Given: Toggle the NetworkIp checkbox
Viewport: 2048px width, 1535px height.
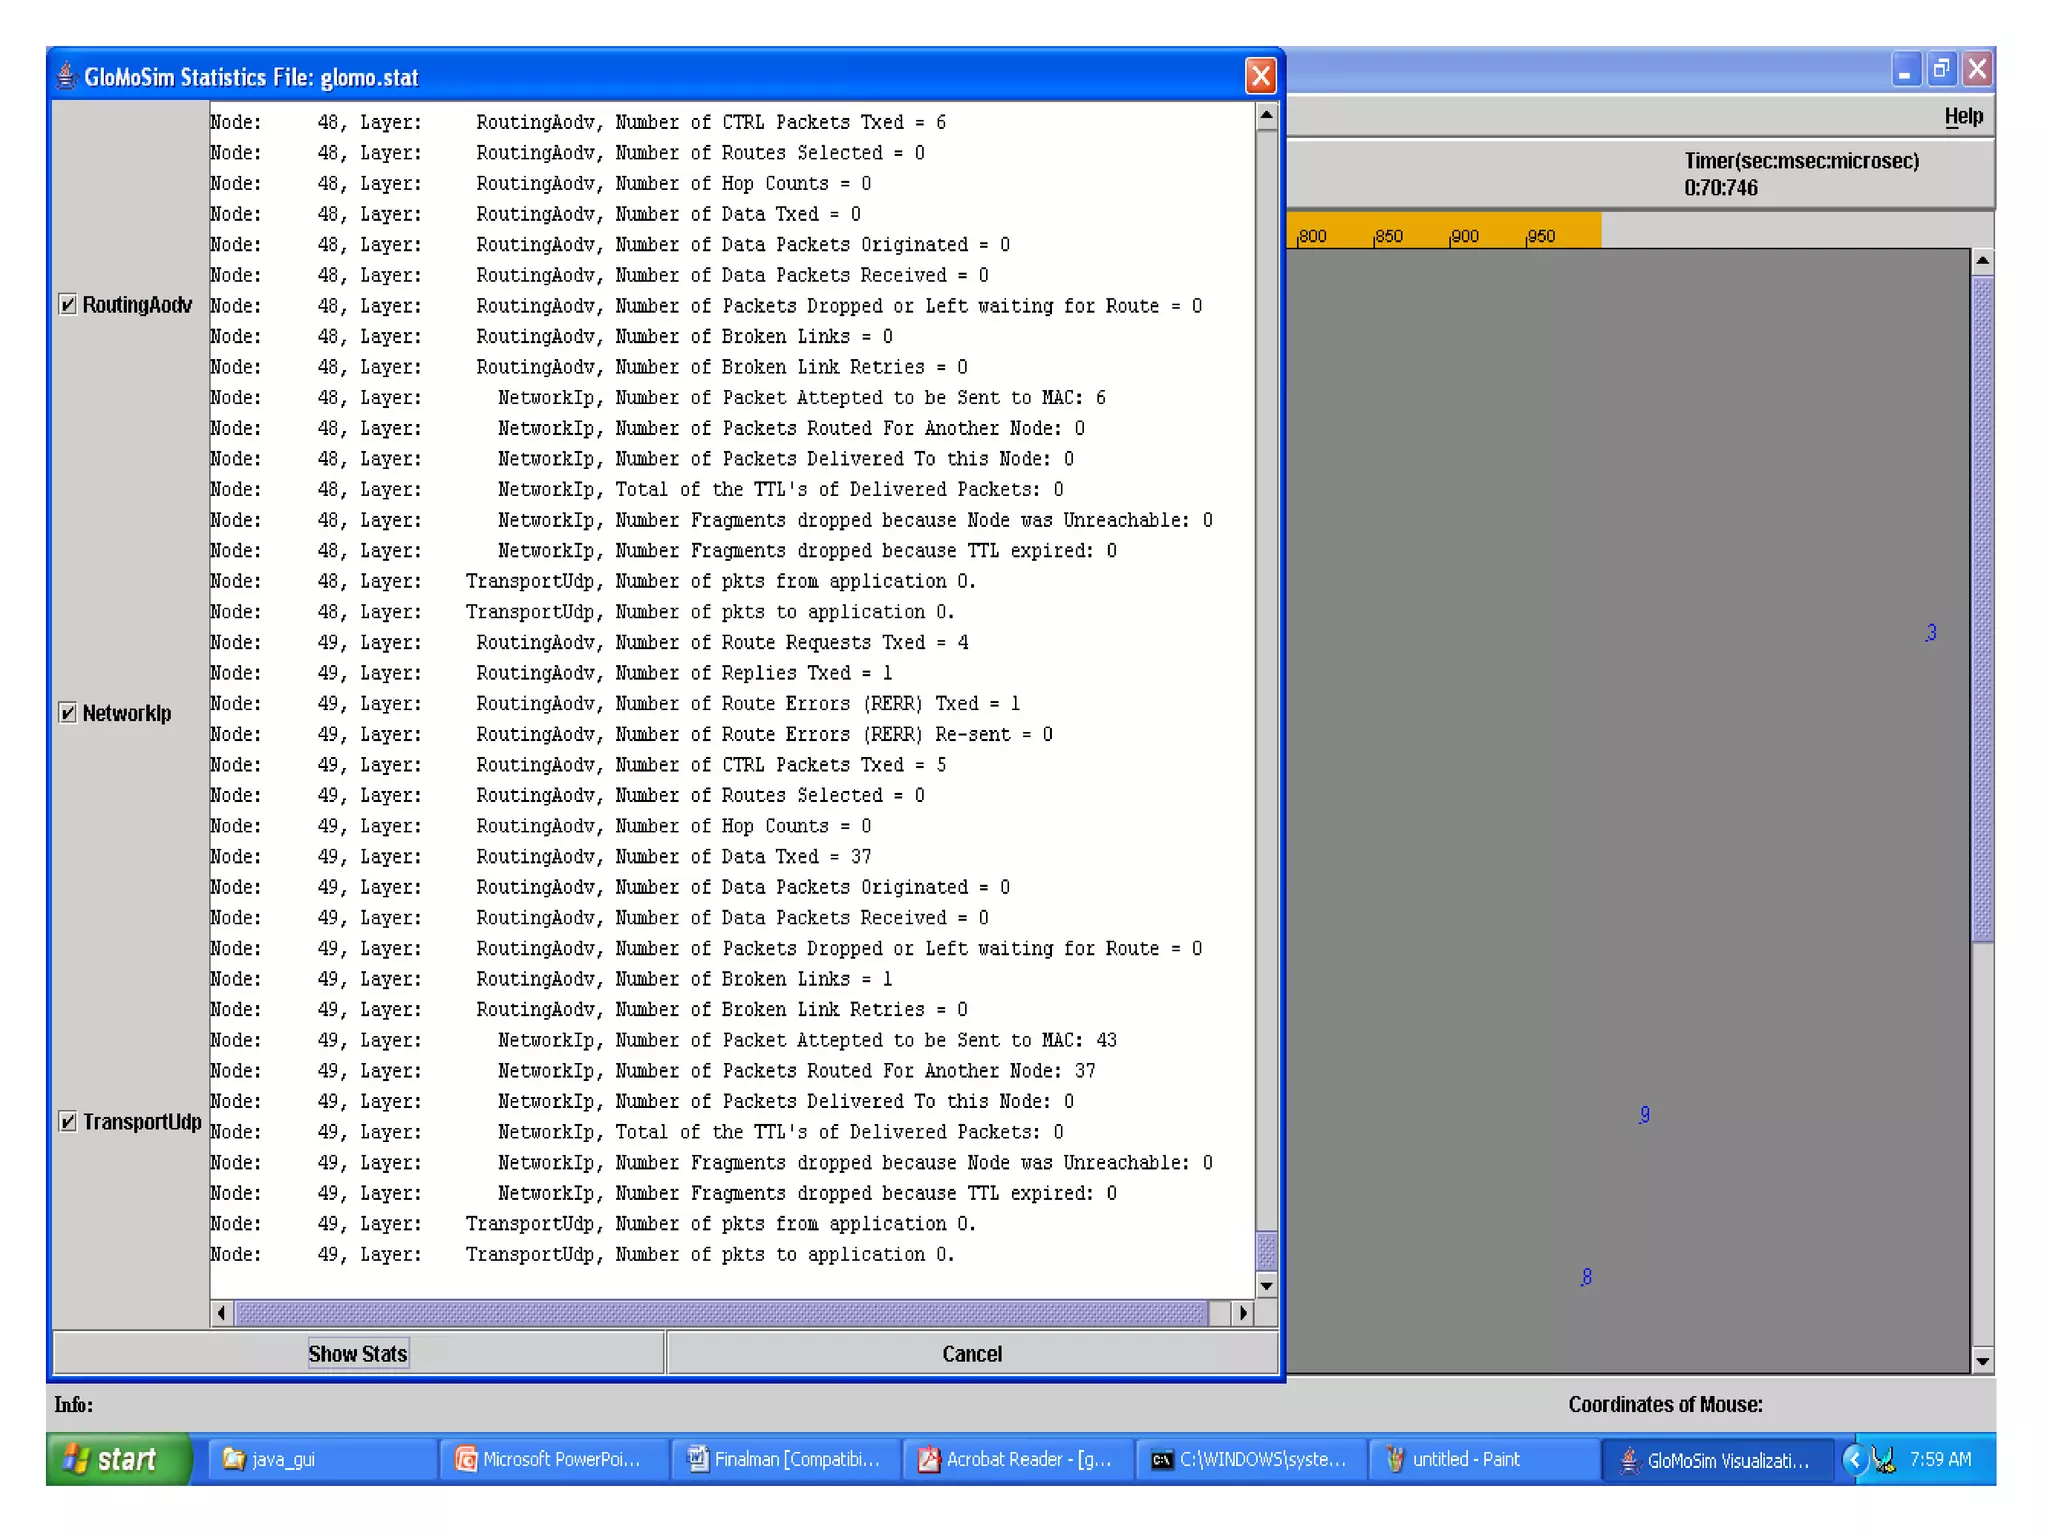Looking at the screenshot, I should pos(68,713).
